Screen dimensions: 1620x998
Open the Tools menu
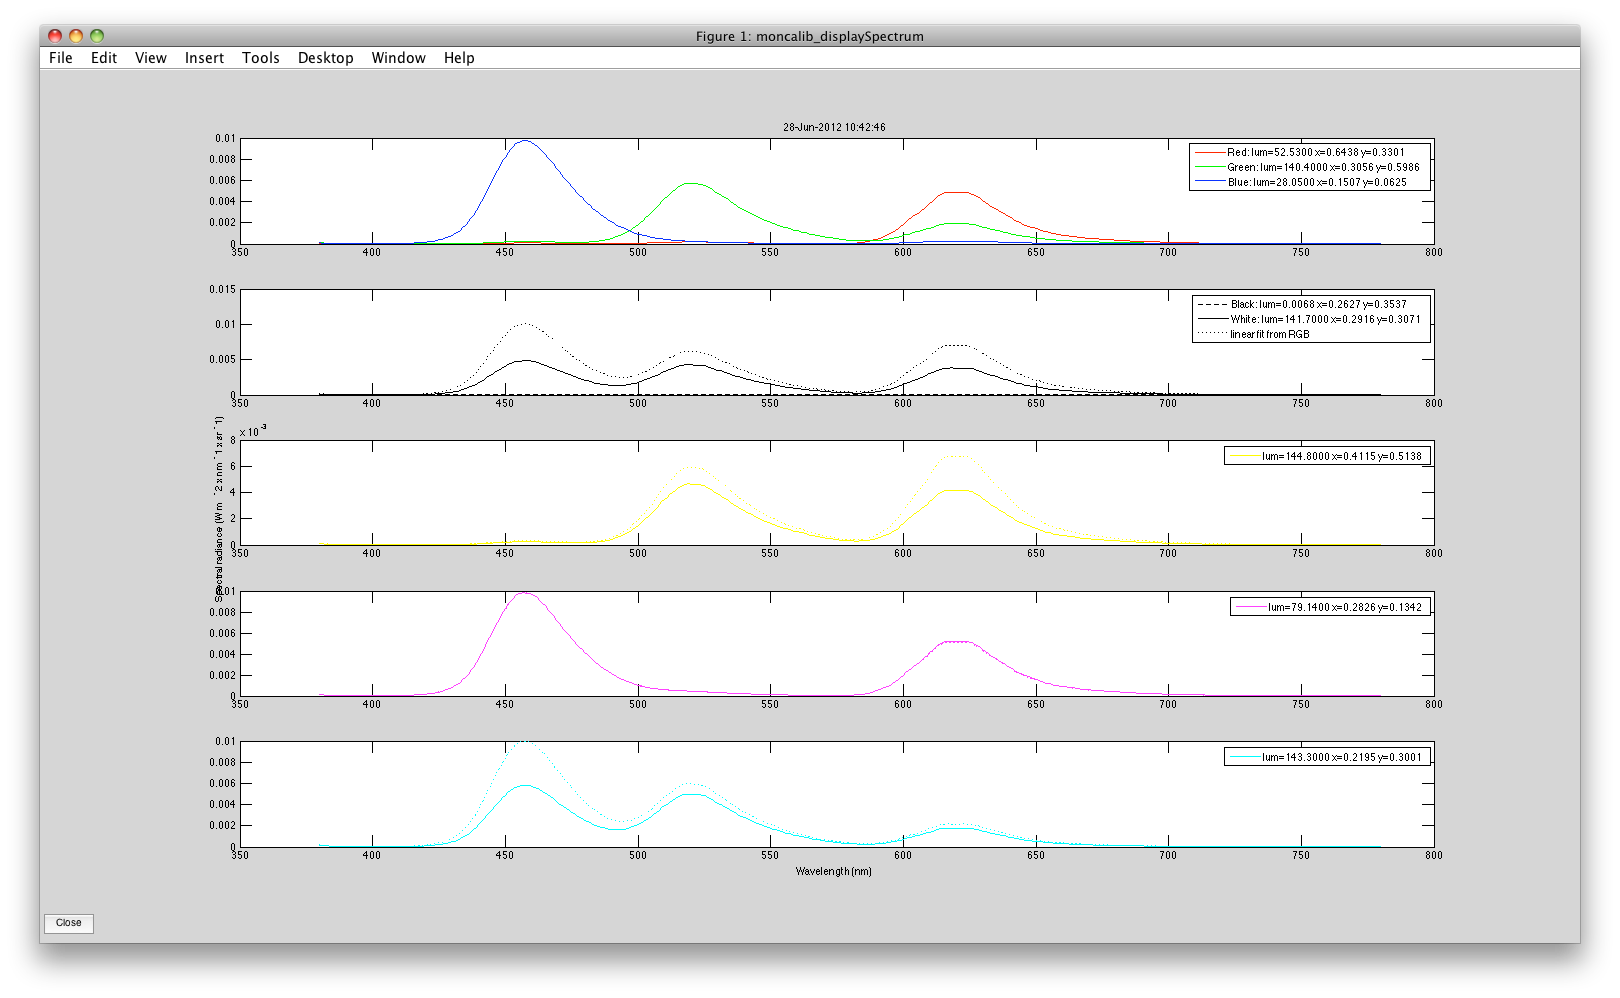tap(261, 58)
